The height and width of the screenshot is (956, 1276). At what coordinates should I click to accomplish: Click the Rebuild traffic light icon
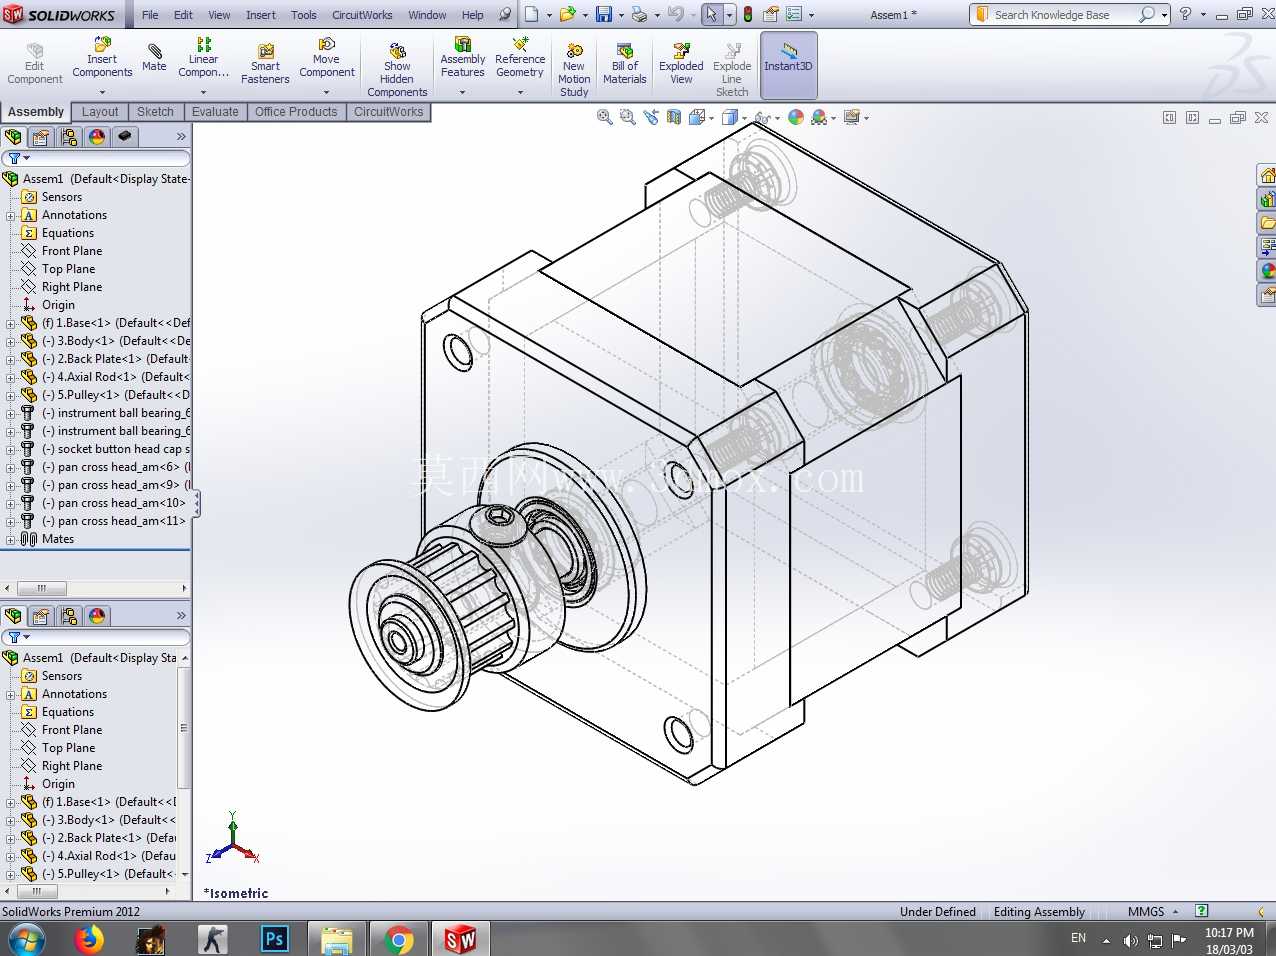click(748, 14)
